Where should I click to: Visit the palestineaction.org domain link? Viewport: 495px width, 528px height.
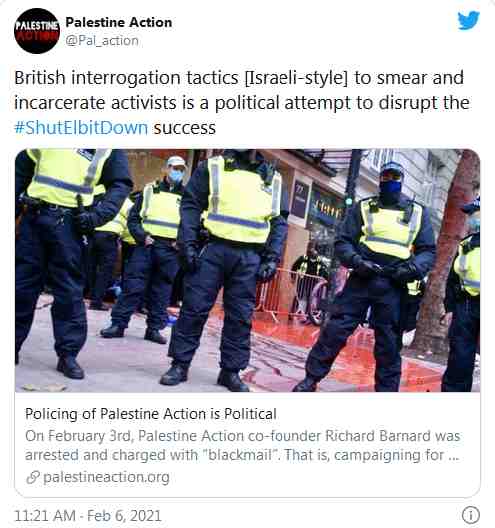coord(106,477)
